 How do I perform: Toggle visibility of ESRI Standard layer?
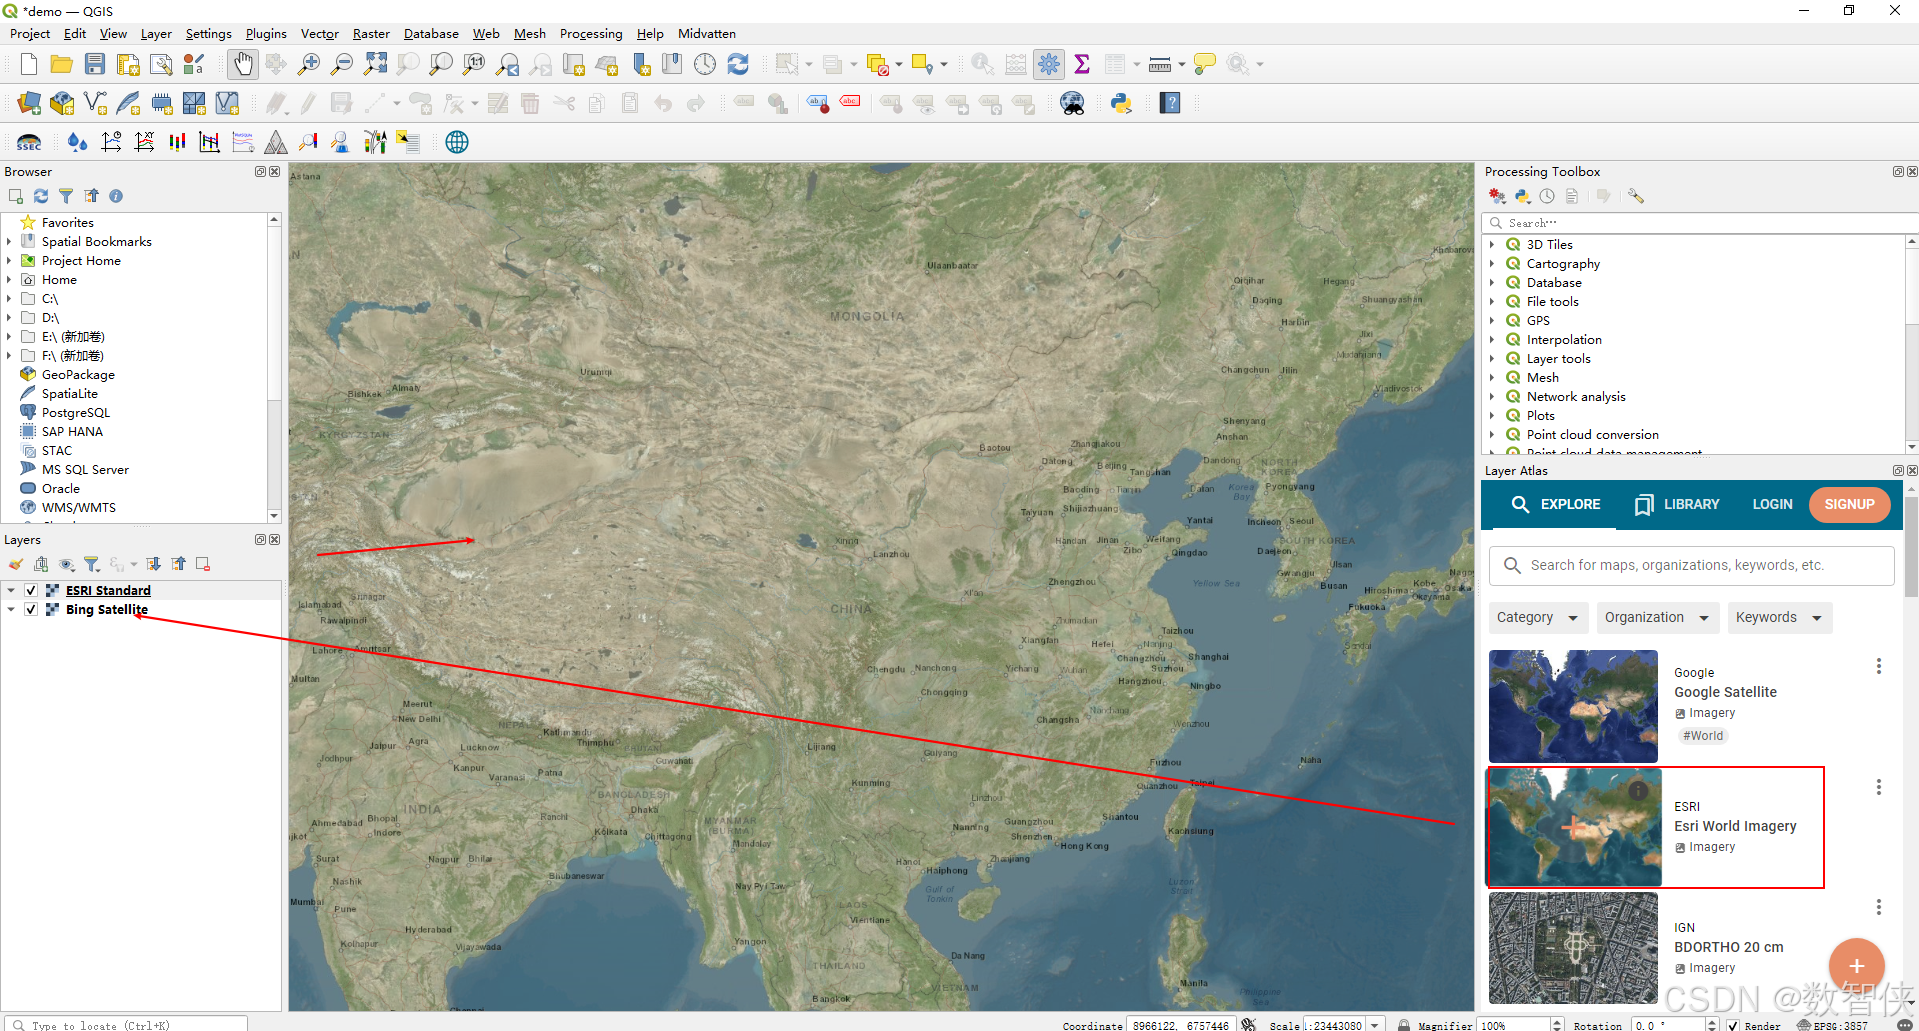[x=31, y=590]
